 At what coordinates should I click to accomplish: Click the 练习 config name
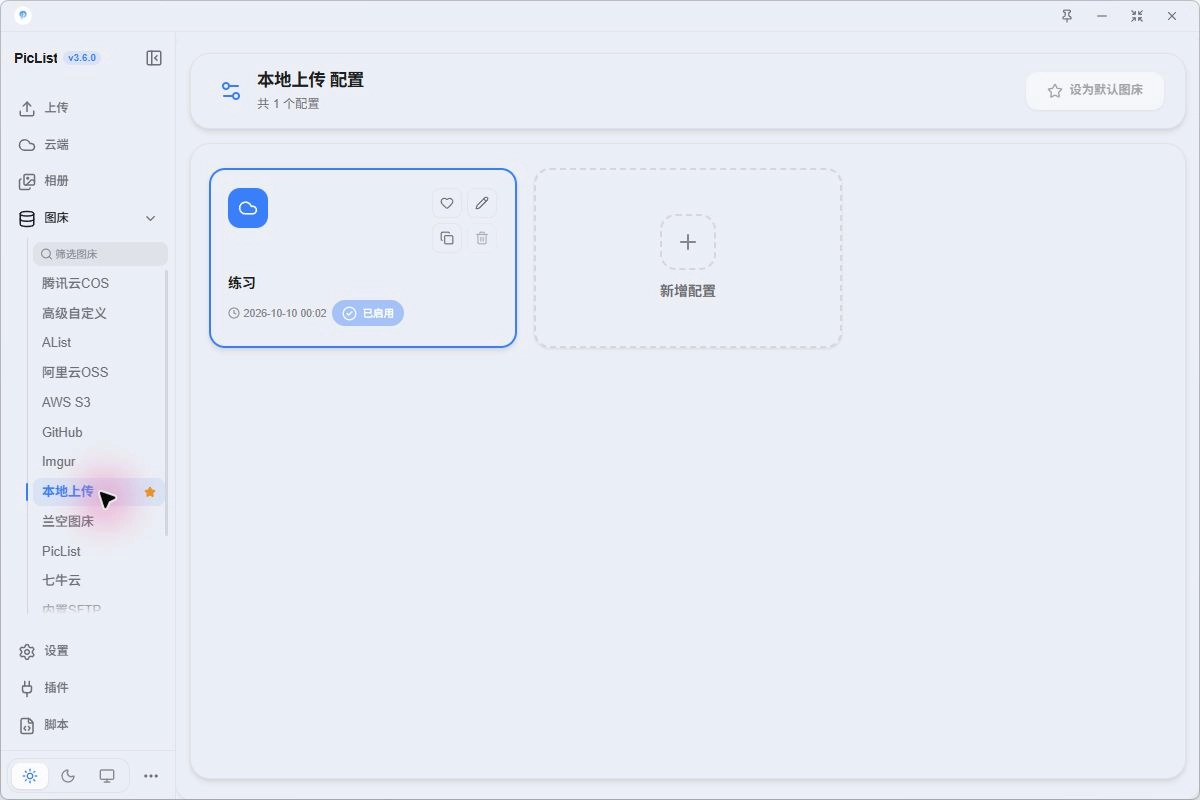click(242, 283)
